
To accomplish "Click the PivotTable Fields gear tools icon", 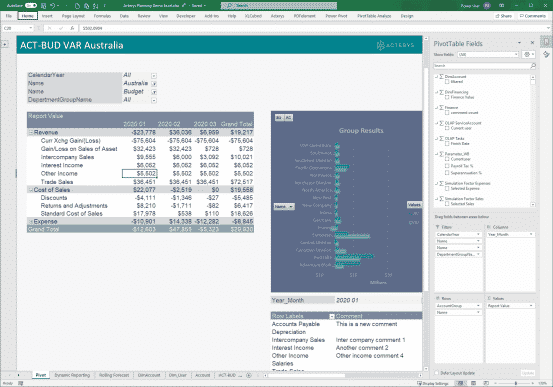I will [x=527, y=54].
